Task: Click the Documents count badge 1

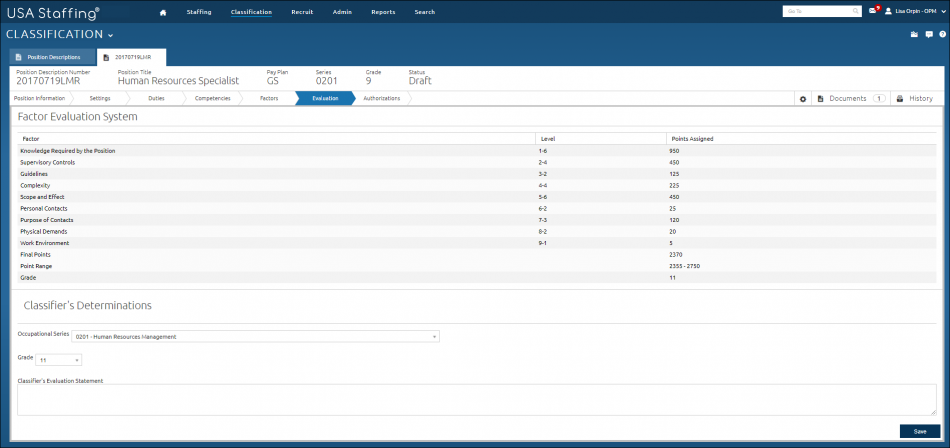Action: (x=879, y=98)
